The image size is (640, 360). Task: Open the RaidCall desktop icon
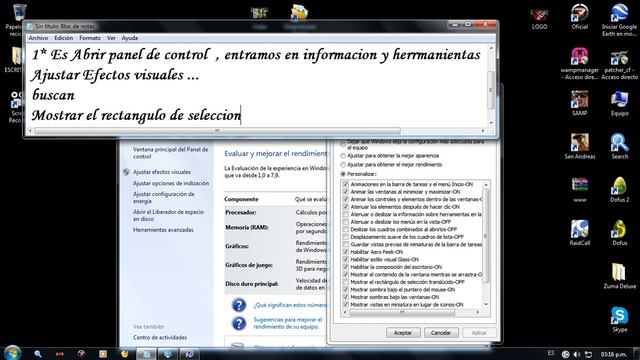[579, 233]
